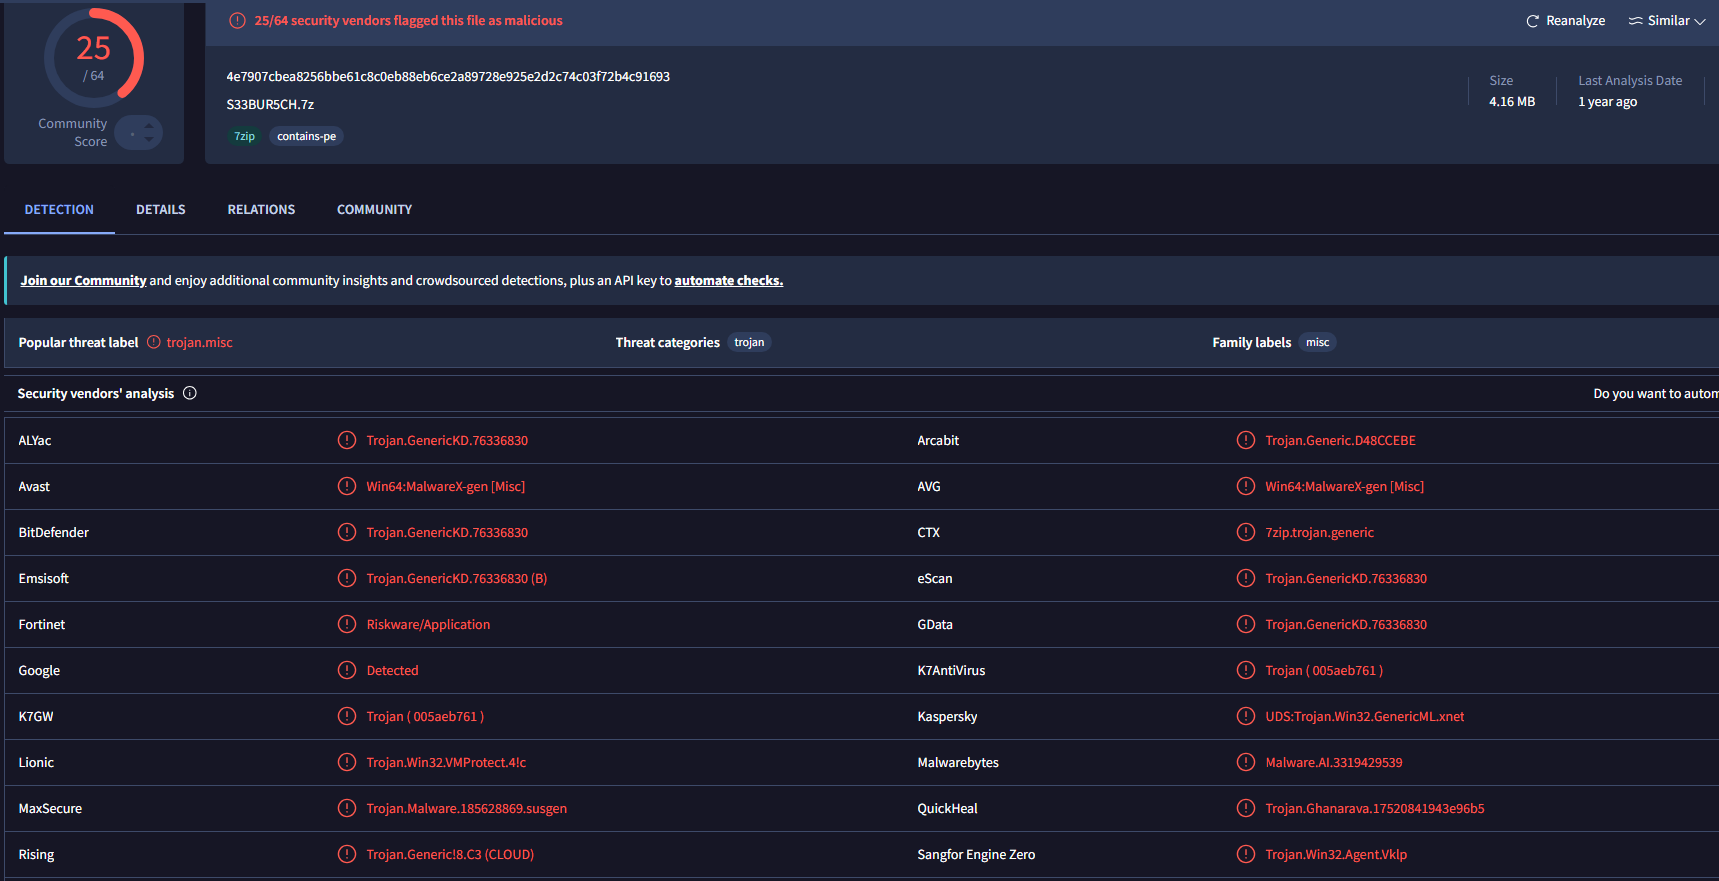
Task: Click the S33BUR5CH.7z file name
Action: pos(270,105)
